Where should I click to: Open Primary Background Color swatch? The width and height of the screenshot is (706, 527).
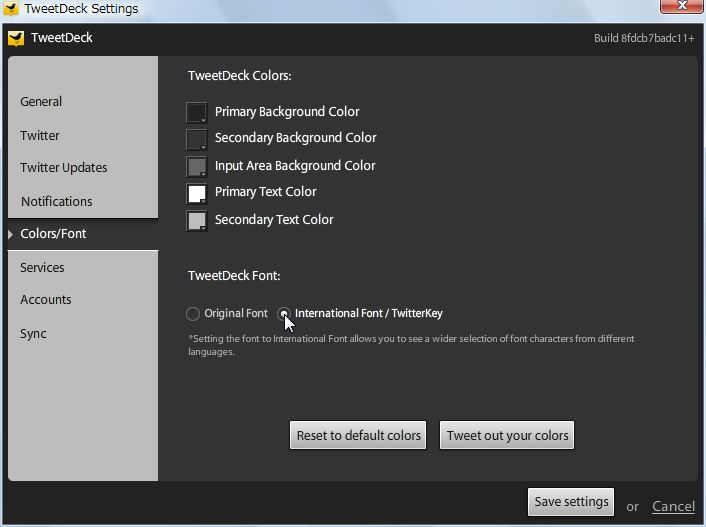point(197,112)
